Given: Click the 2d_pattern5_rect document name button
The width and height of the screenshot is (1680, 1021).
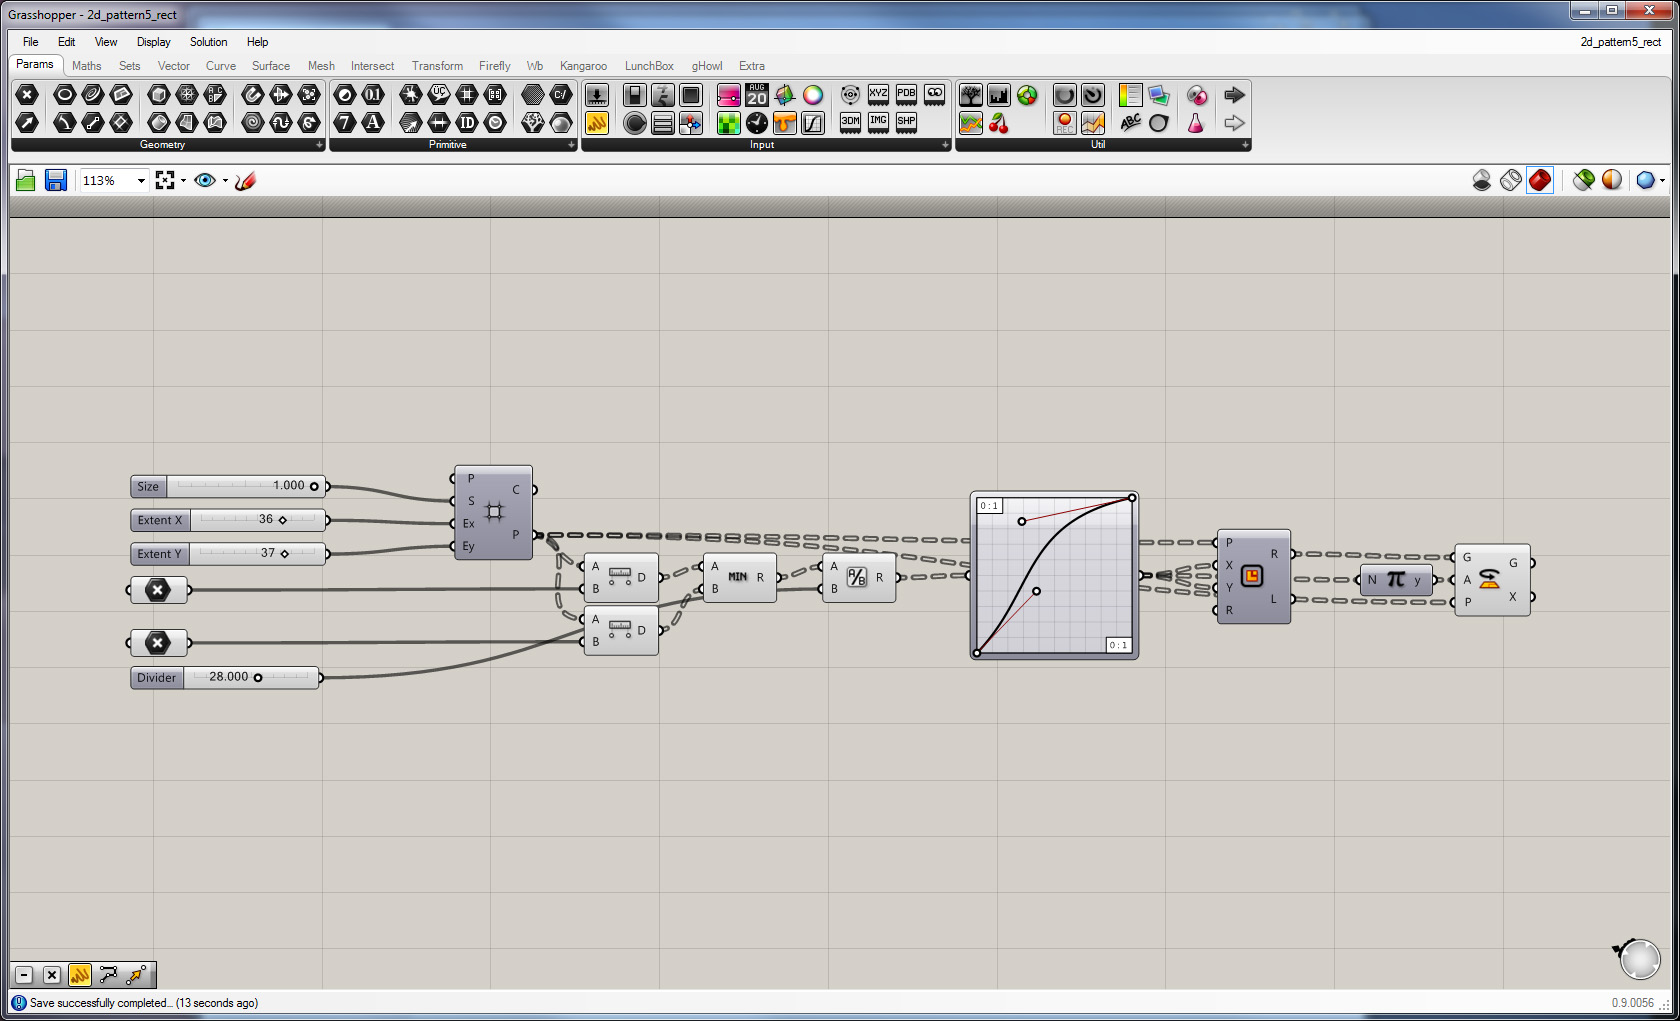Looking at the screenshot, I should coord(1620,42).
